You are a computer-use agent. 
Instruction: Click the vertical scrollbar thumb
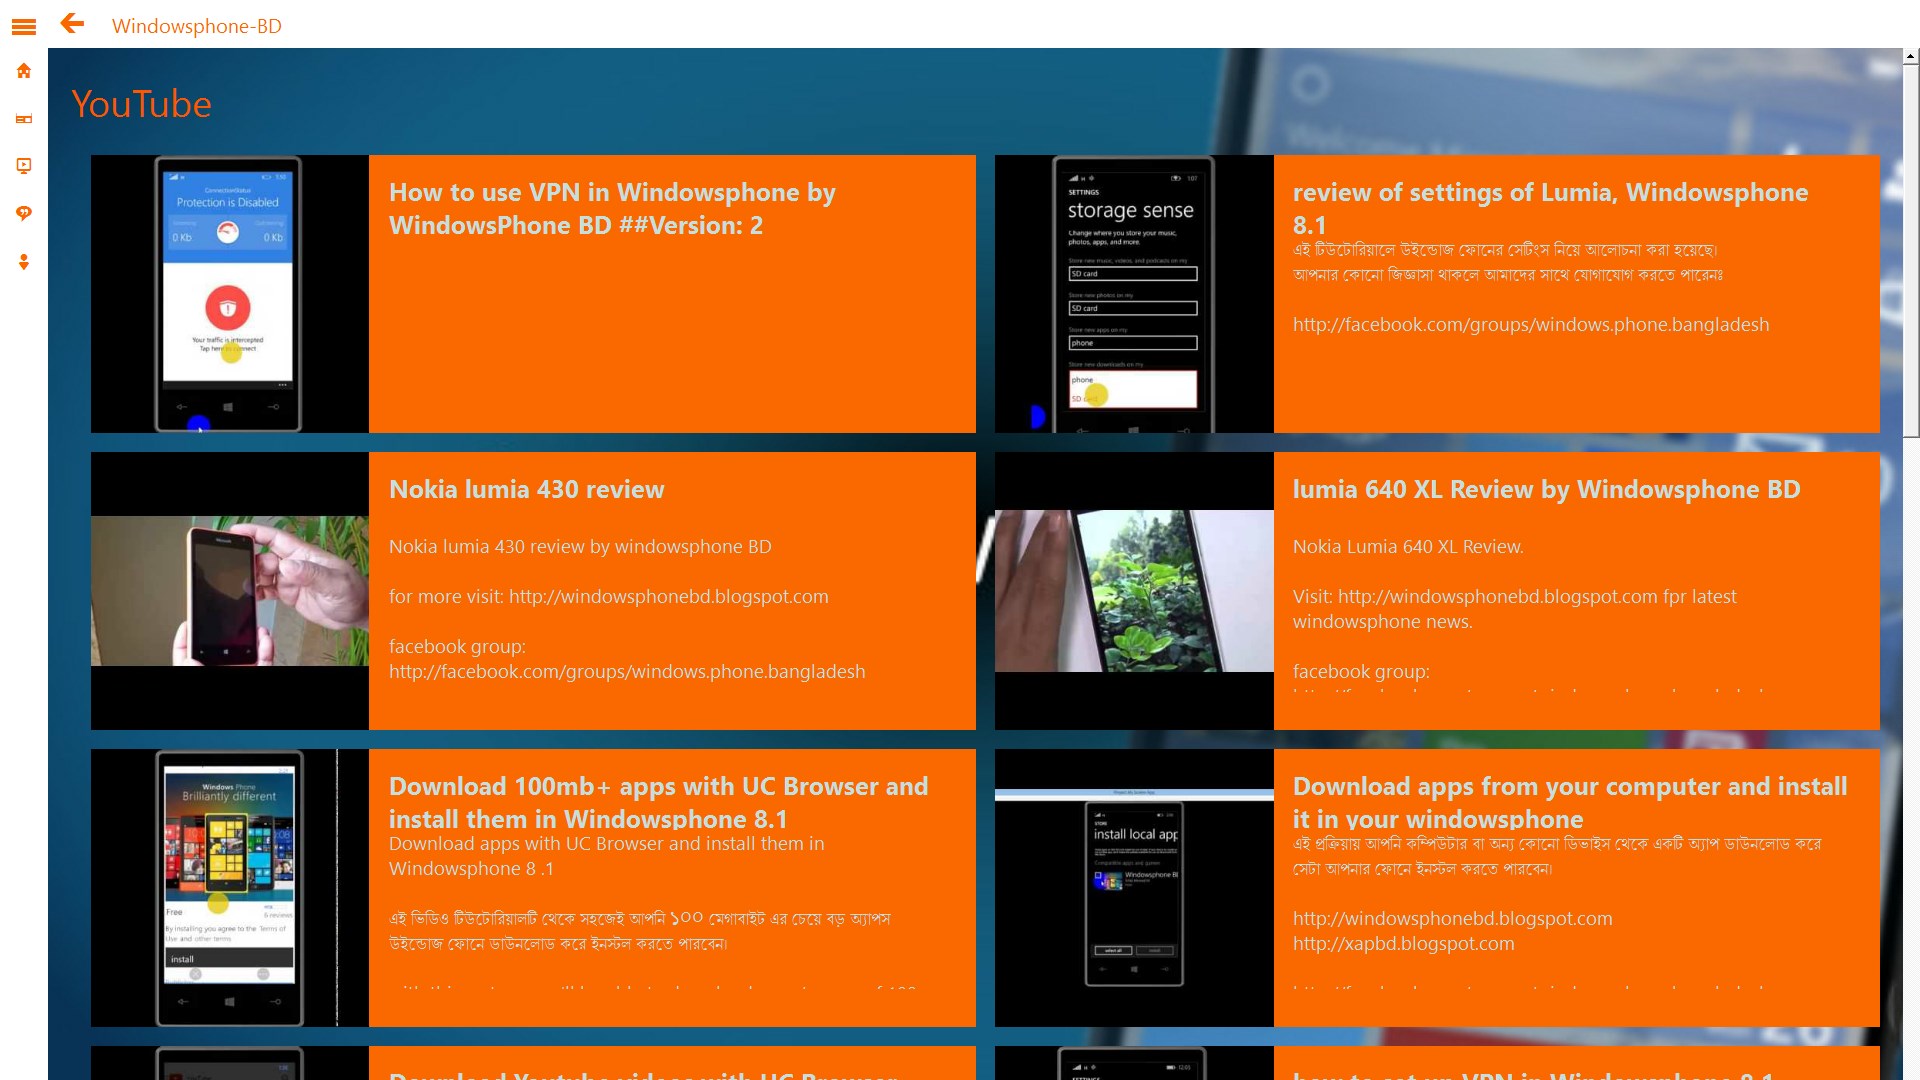click(x=1910, y=250)
